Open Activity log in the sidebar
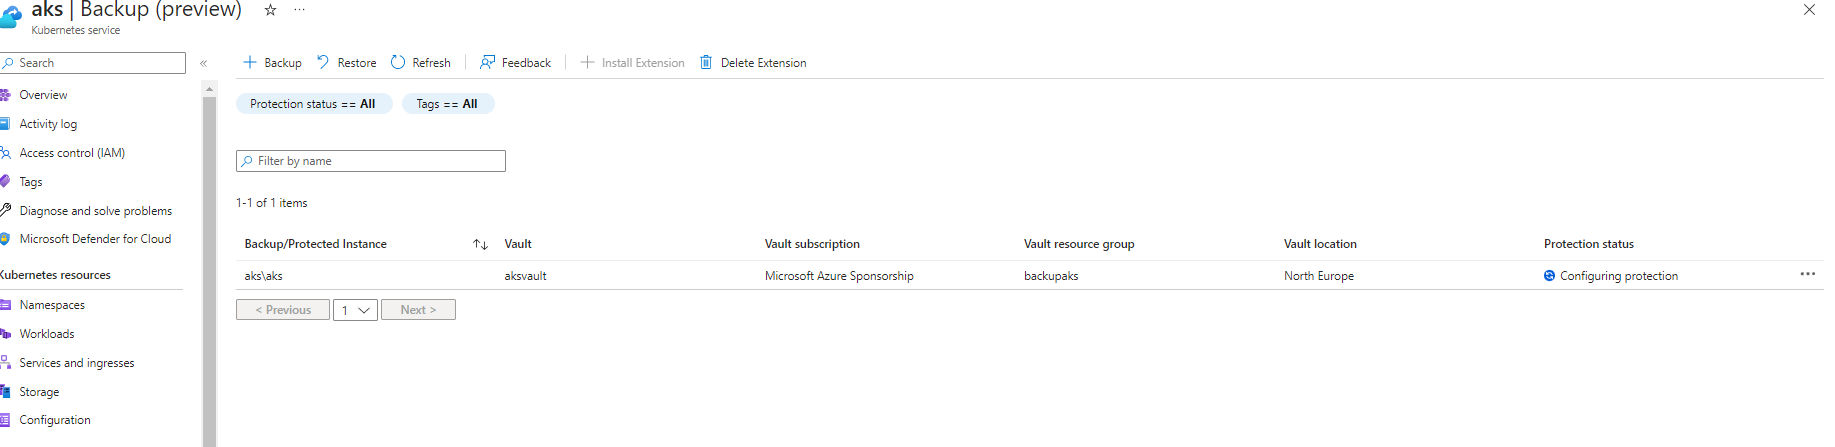The width and height of the screenshot is (1835, 447). pyautogui.click(x=48, y=124)
